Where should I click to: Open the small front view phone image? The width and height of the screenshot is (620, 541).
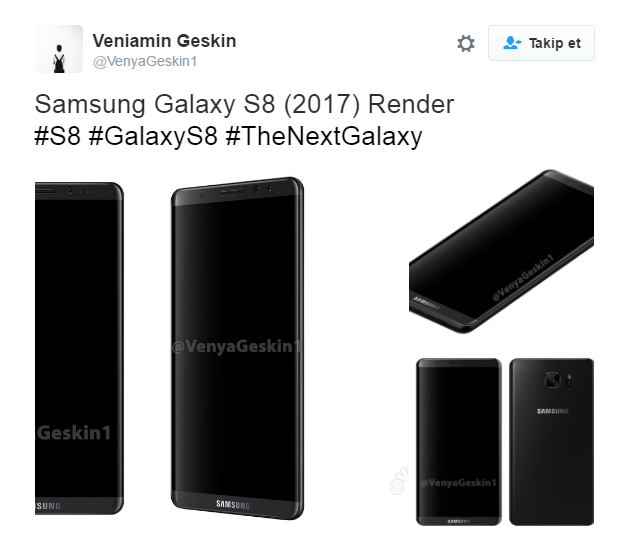(x=459, y=442)
